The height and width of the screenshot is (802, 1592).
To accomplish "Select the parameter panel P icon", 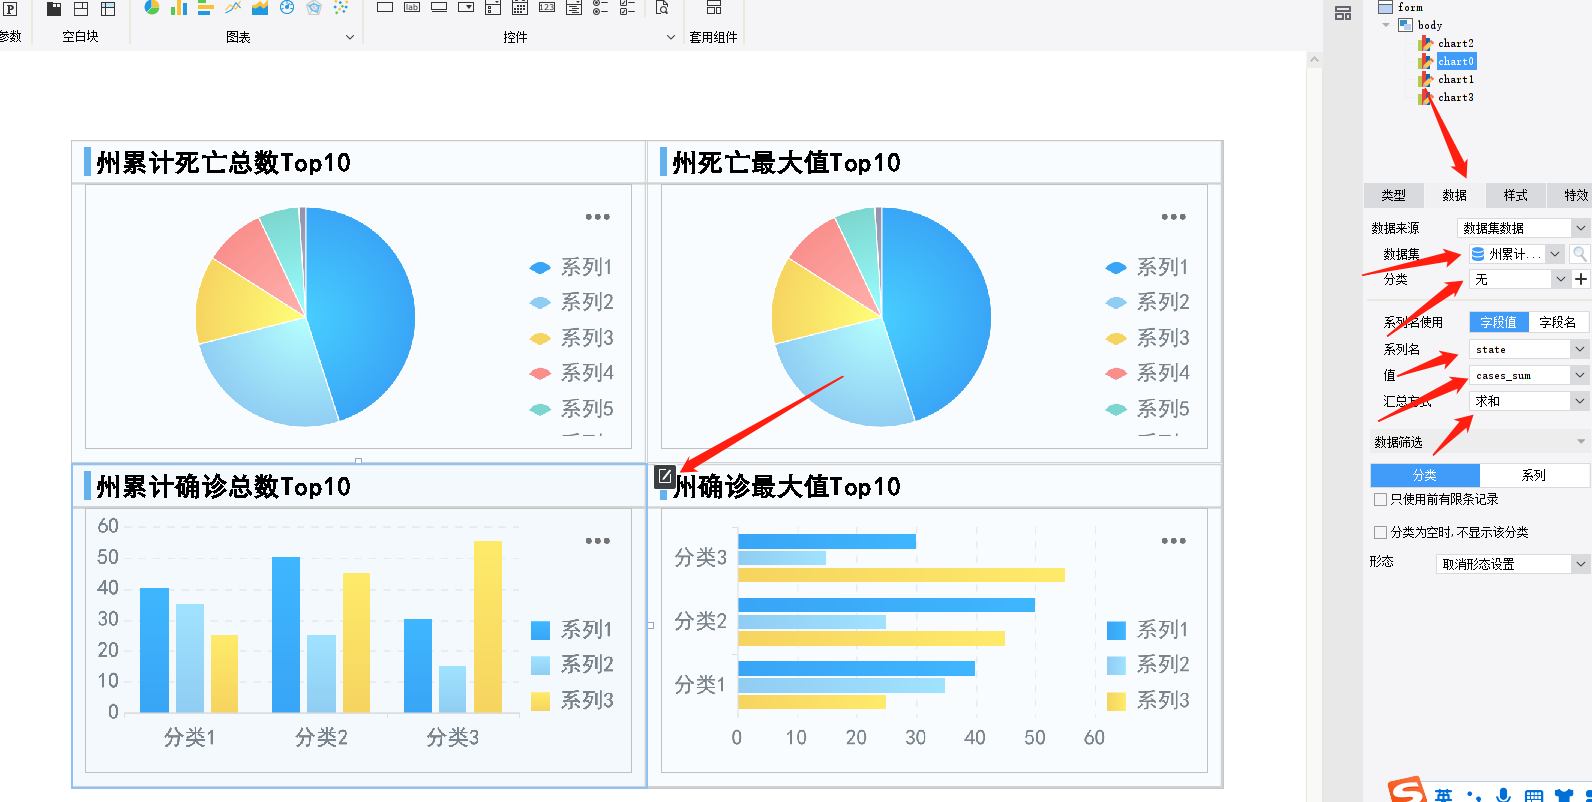I will [10, 8].
